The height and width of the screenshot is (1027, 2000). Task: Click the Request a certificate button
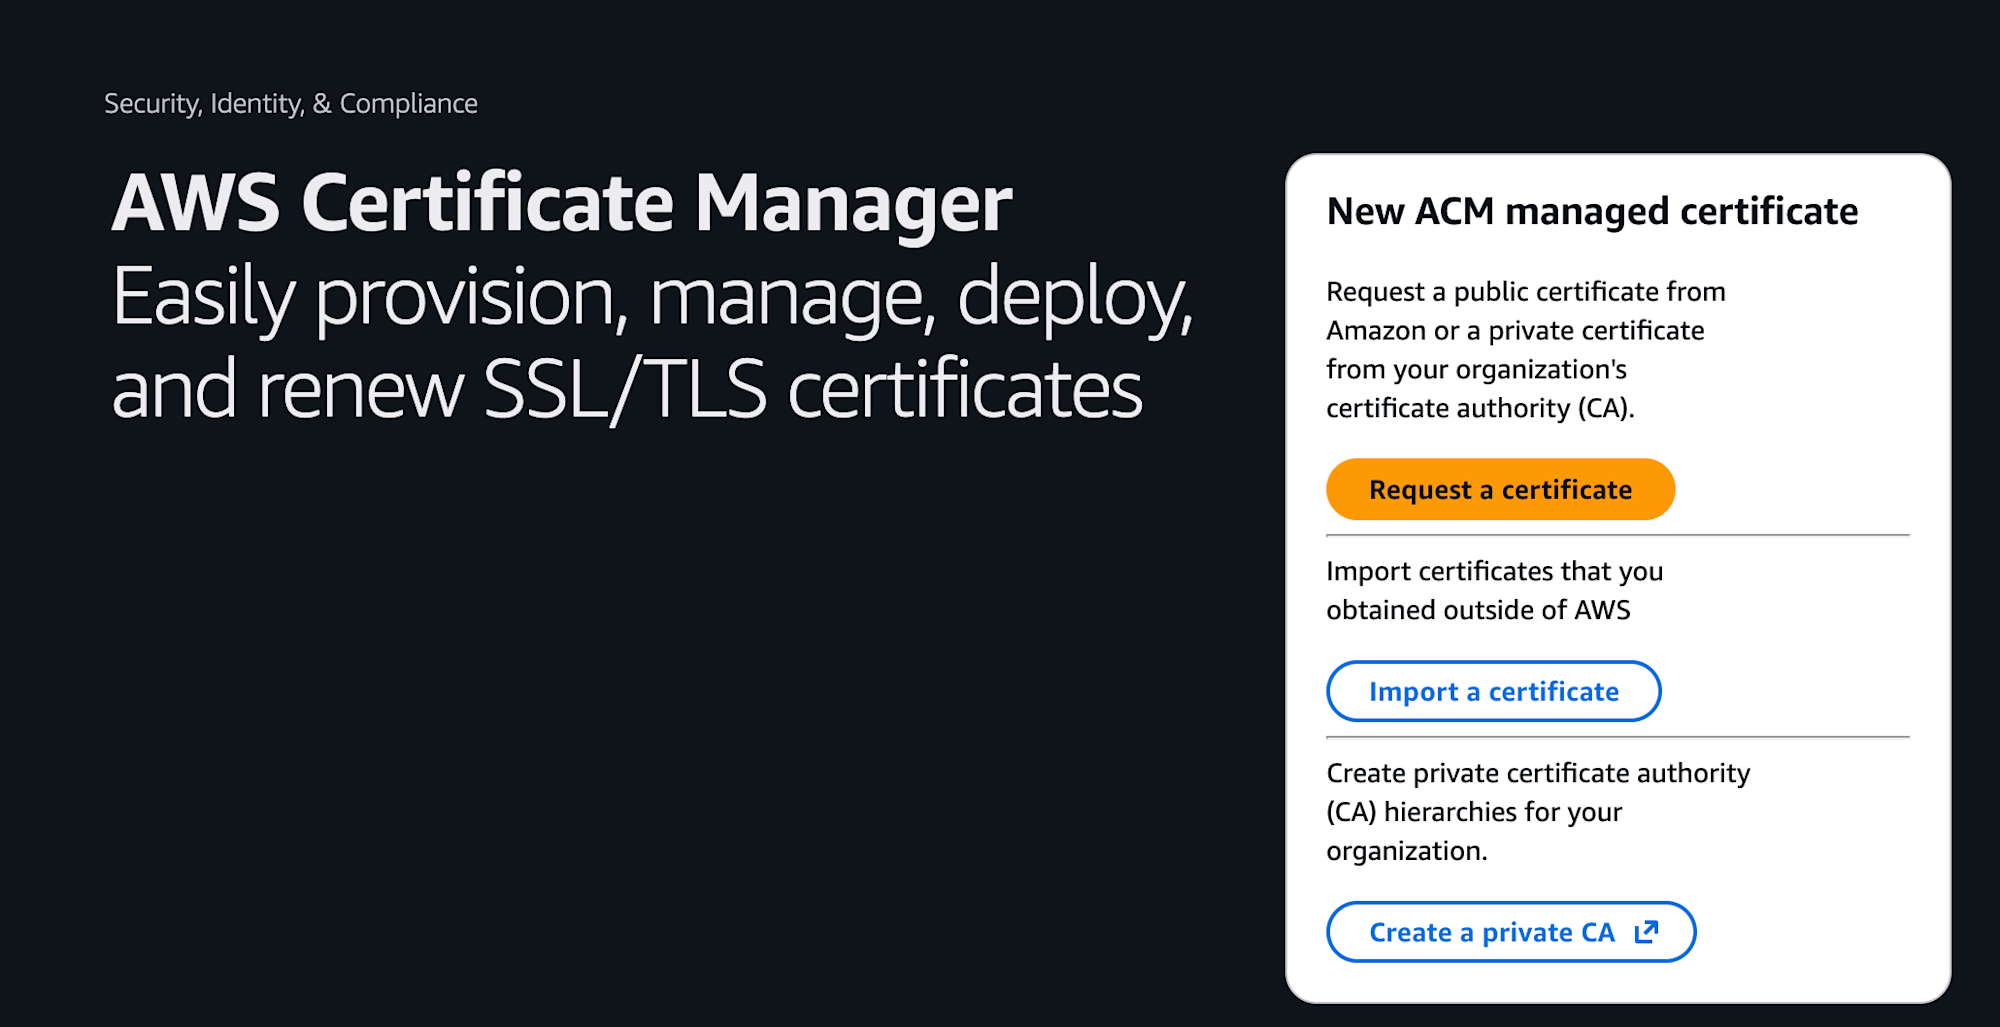pos(1500,490)
